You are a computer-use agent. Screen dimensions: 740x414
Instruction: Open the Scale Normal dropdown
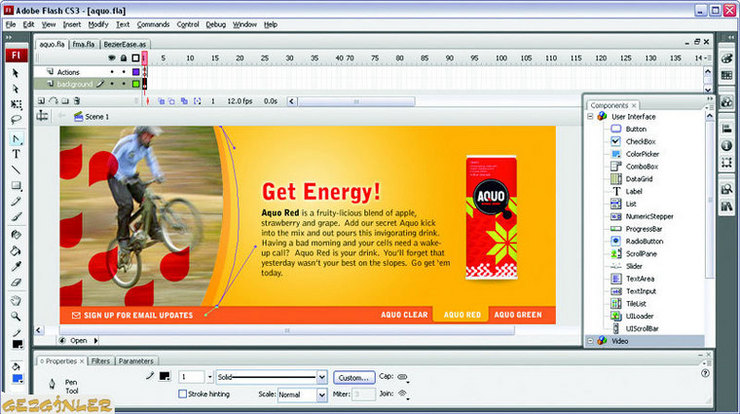coord(321,395)
